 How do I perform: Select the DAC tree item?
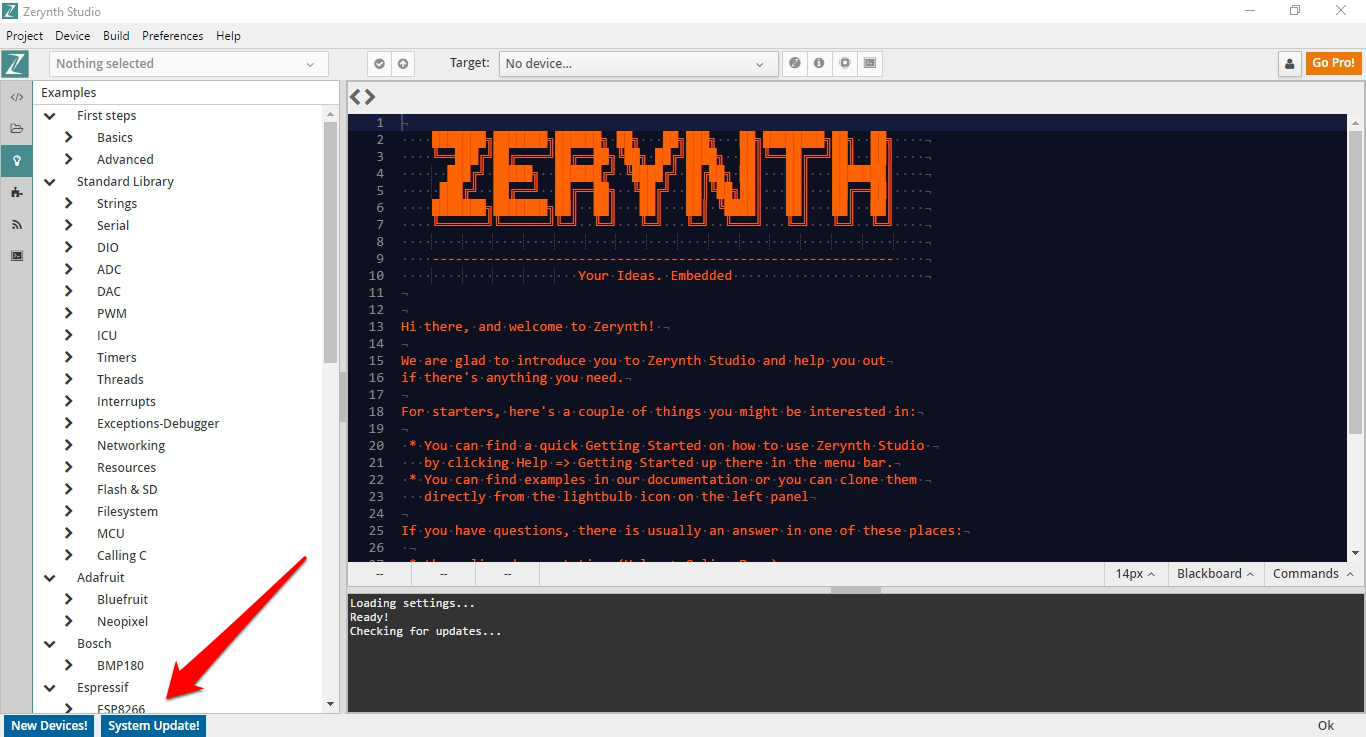(x=109, y=292)
